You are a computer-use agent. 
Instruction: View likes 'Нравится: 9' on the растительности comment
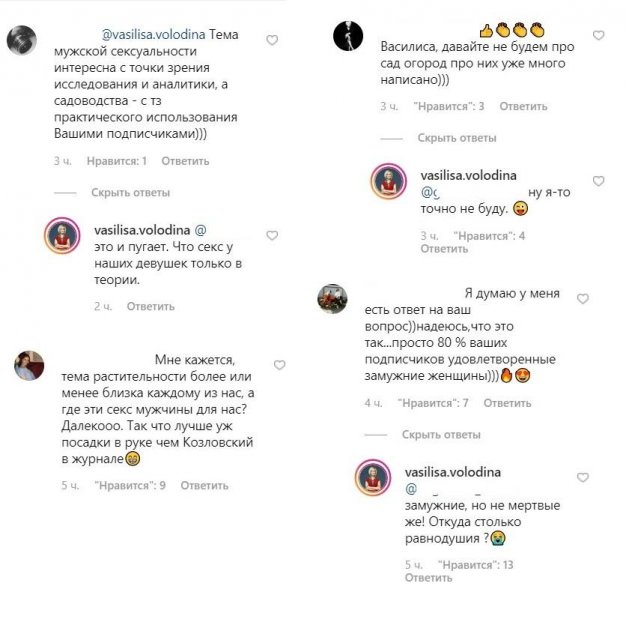coord(130,486)
